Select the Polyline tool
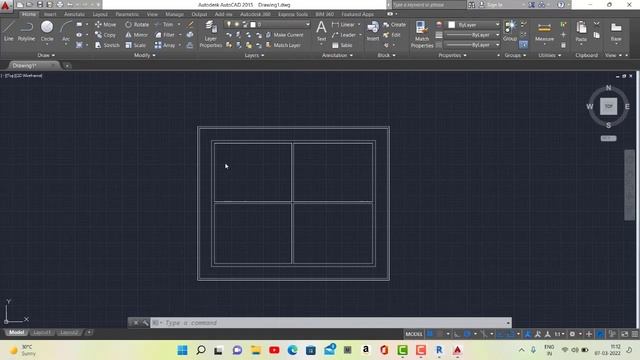The image size is (640, 360). pos(26,31)
